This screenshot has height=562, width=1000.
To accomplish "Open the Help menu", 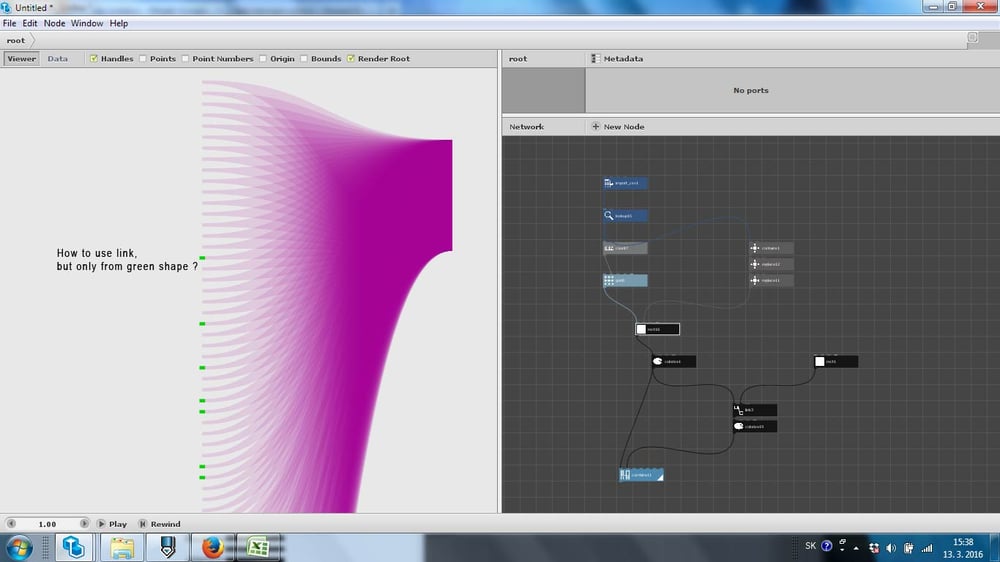I will 119,23.
